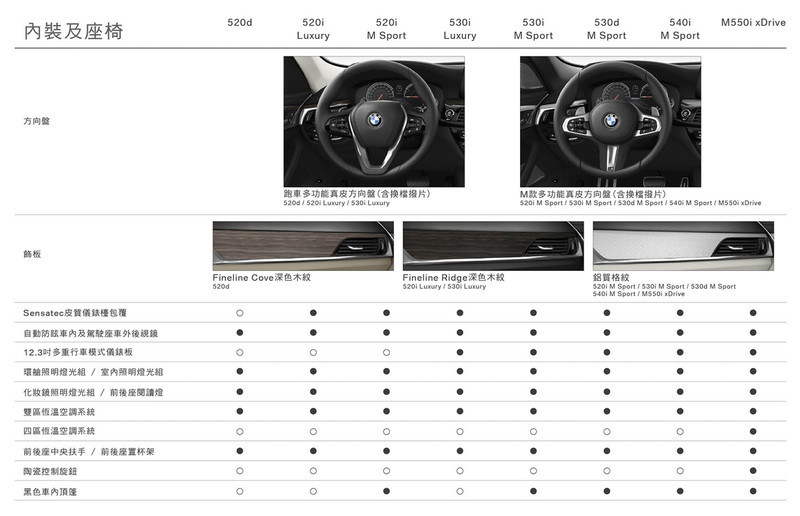Select the 530i Luxury column header

460,29
